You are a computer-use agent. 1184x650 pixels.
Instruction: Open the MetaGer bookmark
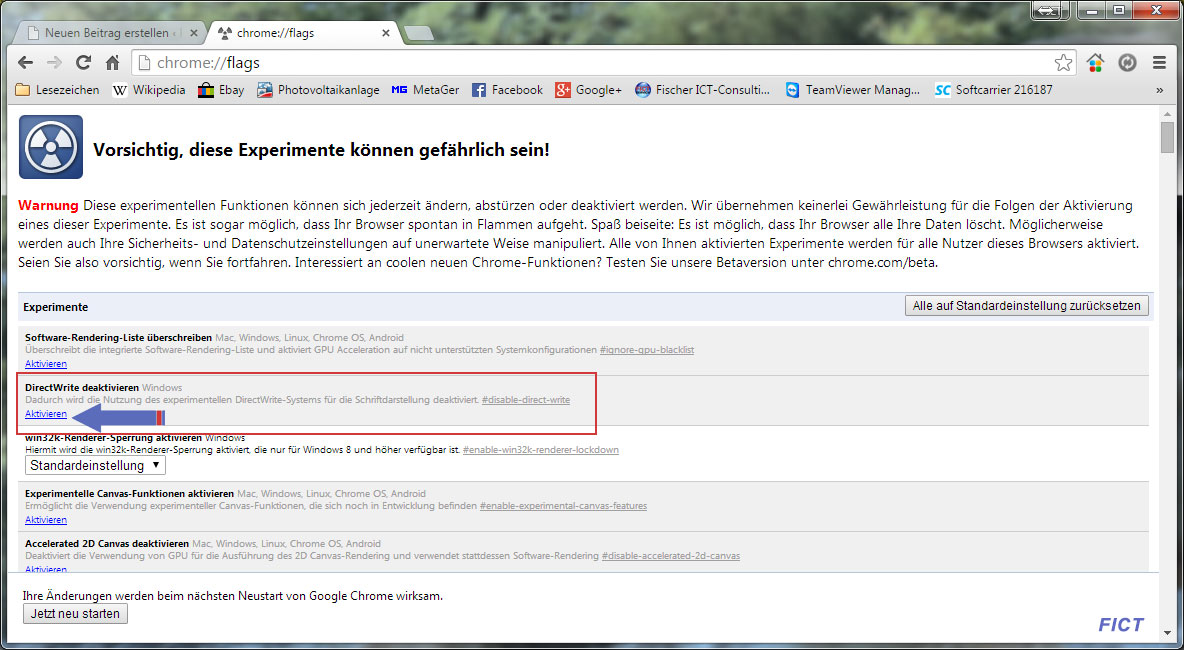click(425, 90)
